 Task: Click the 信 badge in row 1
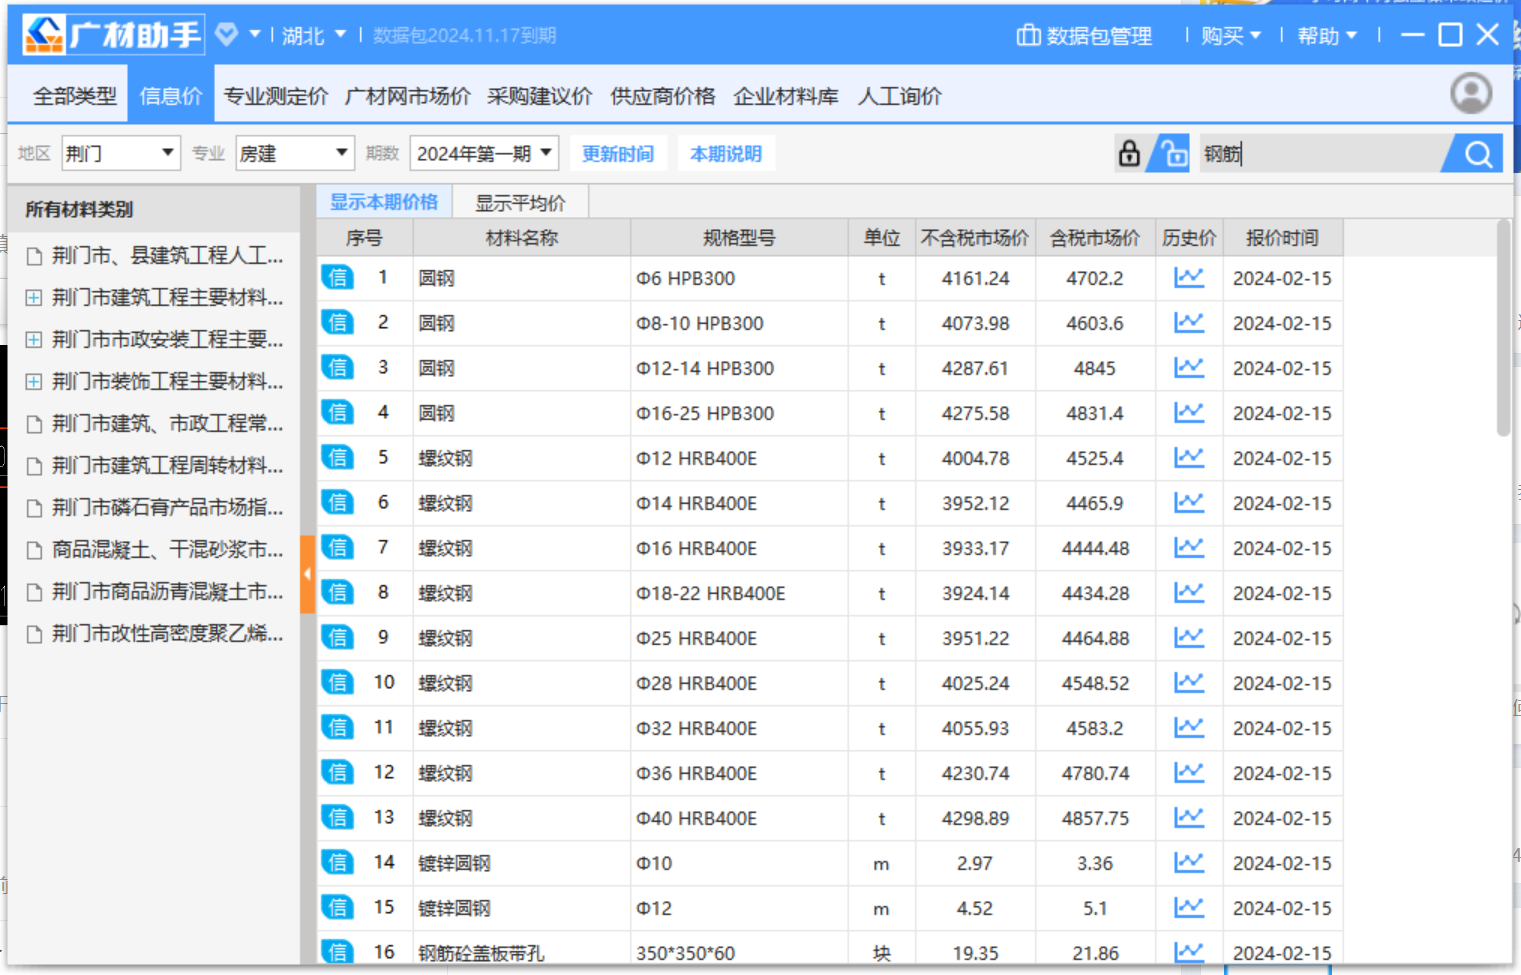(x=338, y=277)
